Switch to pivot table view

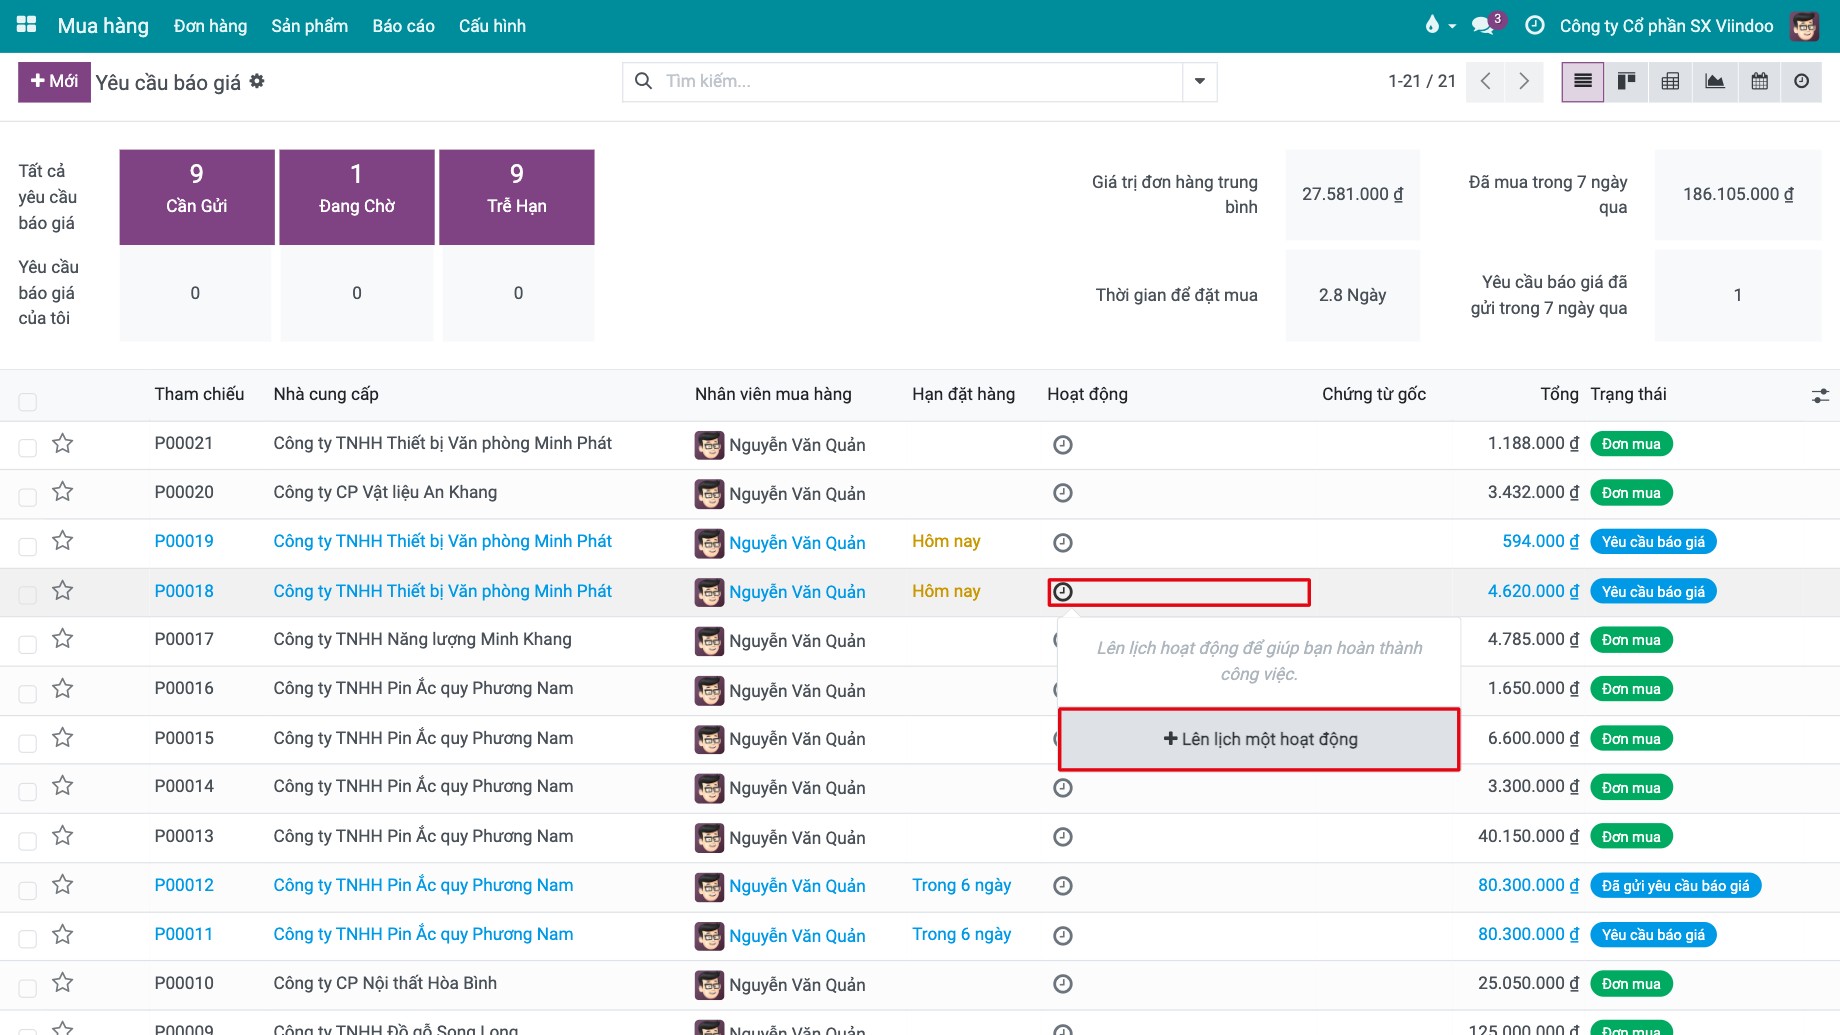point(1670,82)
